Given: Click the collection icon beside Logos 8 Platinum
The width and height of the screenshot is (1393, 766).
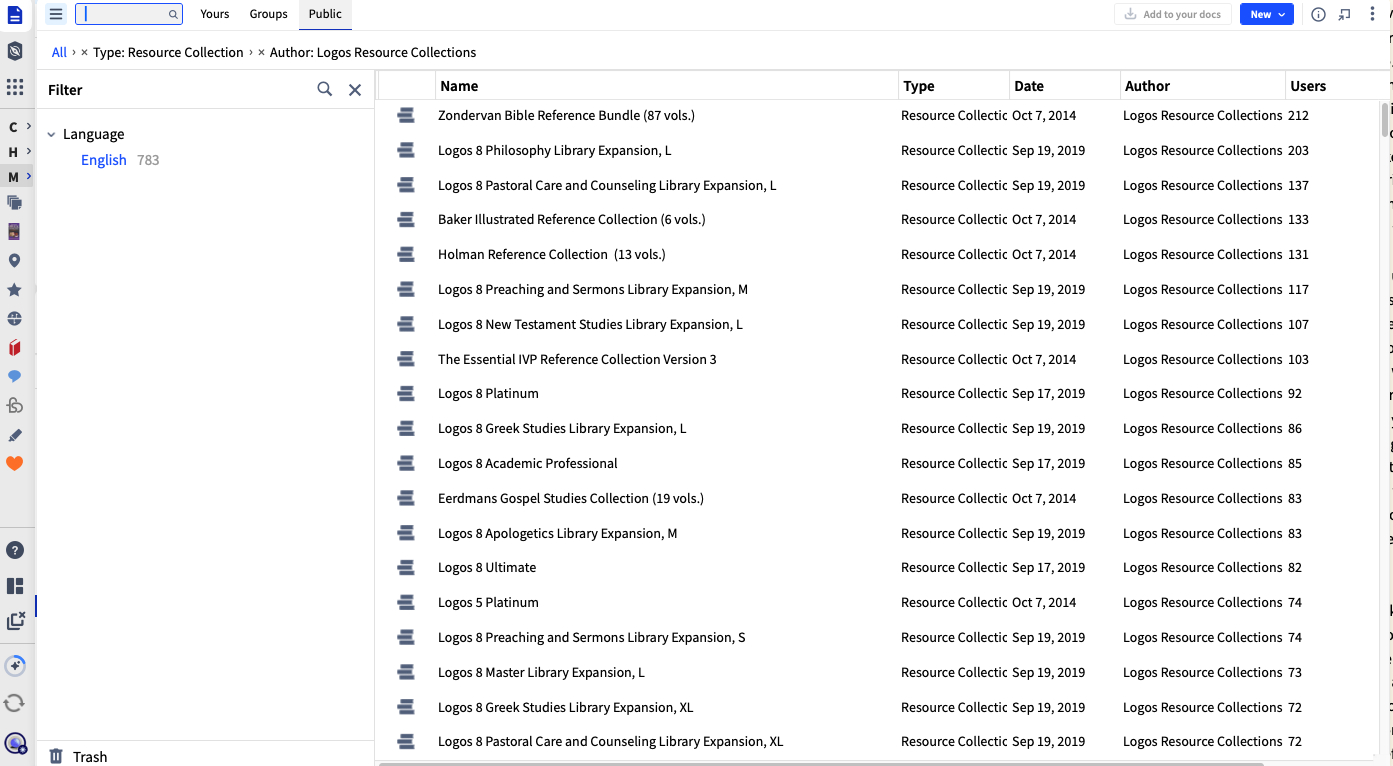Looking at the screenshot, I should pos(406,394).
